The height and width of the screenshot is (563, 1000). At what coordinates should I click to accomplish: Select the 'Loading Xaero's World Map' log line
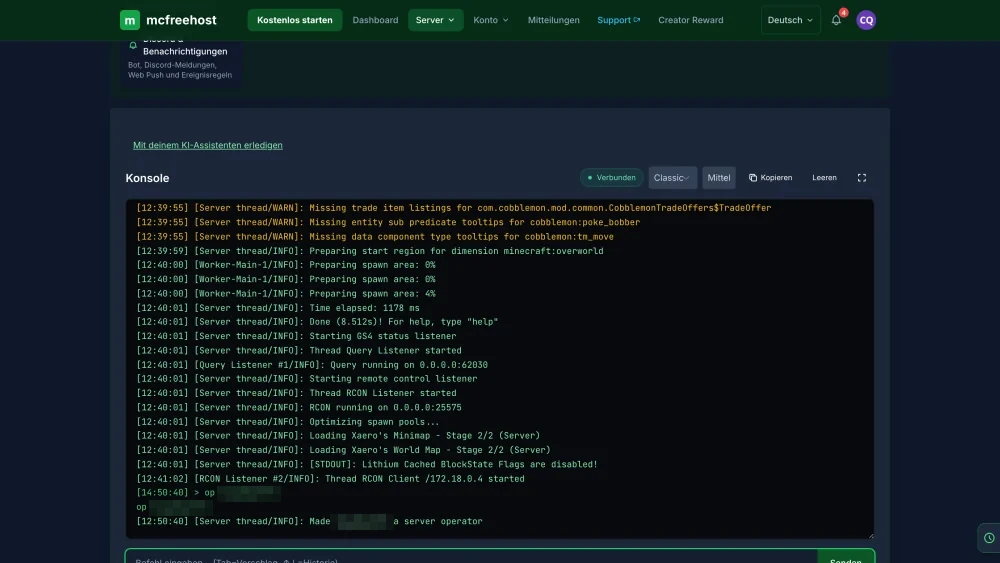343,450
